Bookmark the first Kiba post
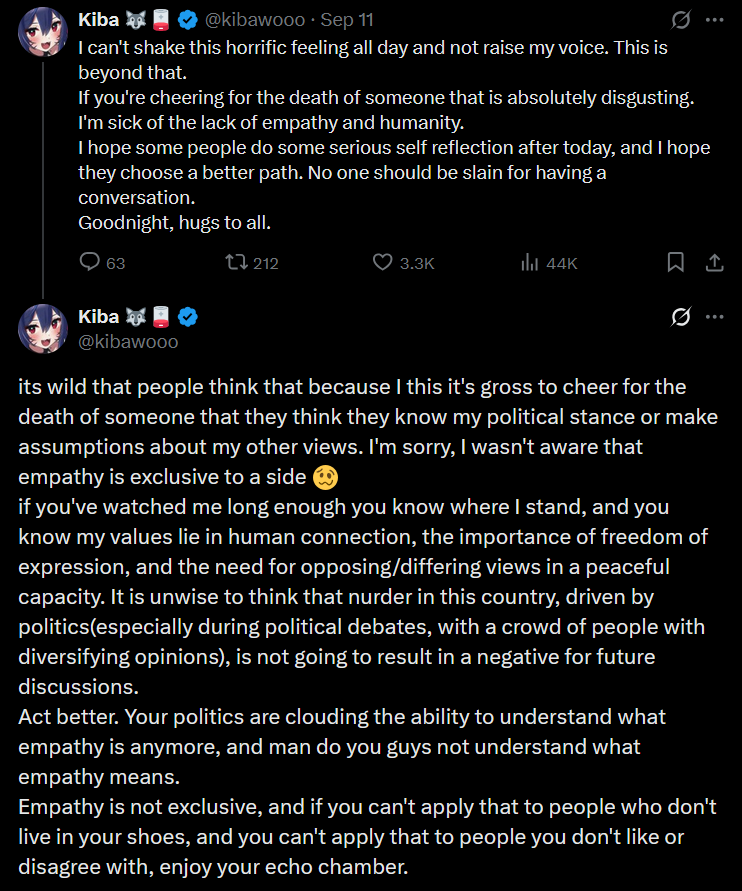 point(676,262)
